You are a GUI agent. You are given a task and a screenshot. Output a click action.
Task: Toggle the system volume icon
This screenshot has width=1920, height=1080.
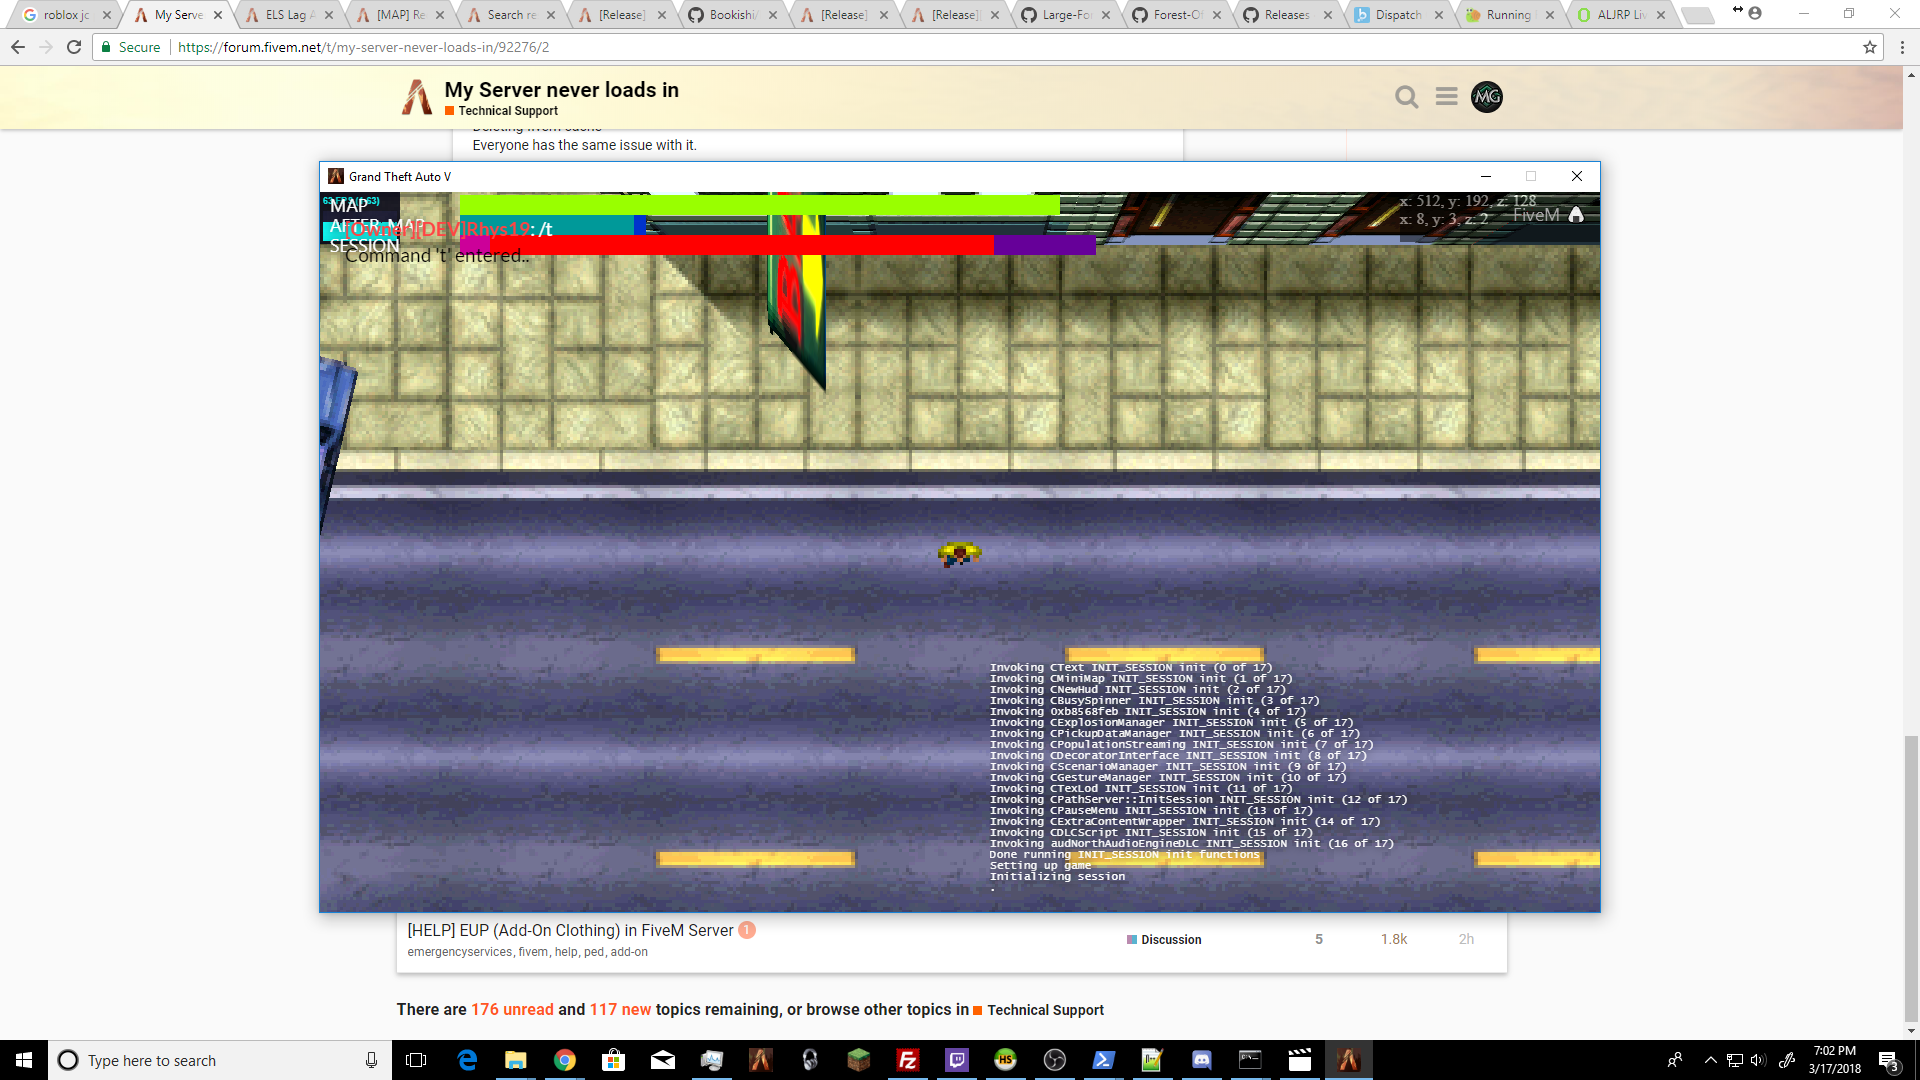click(x=1757, y=1060)
